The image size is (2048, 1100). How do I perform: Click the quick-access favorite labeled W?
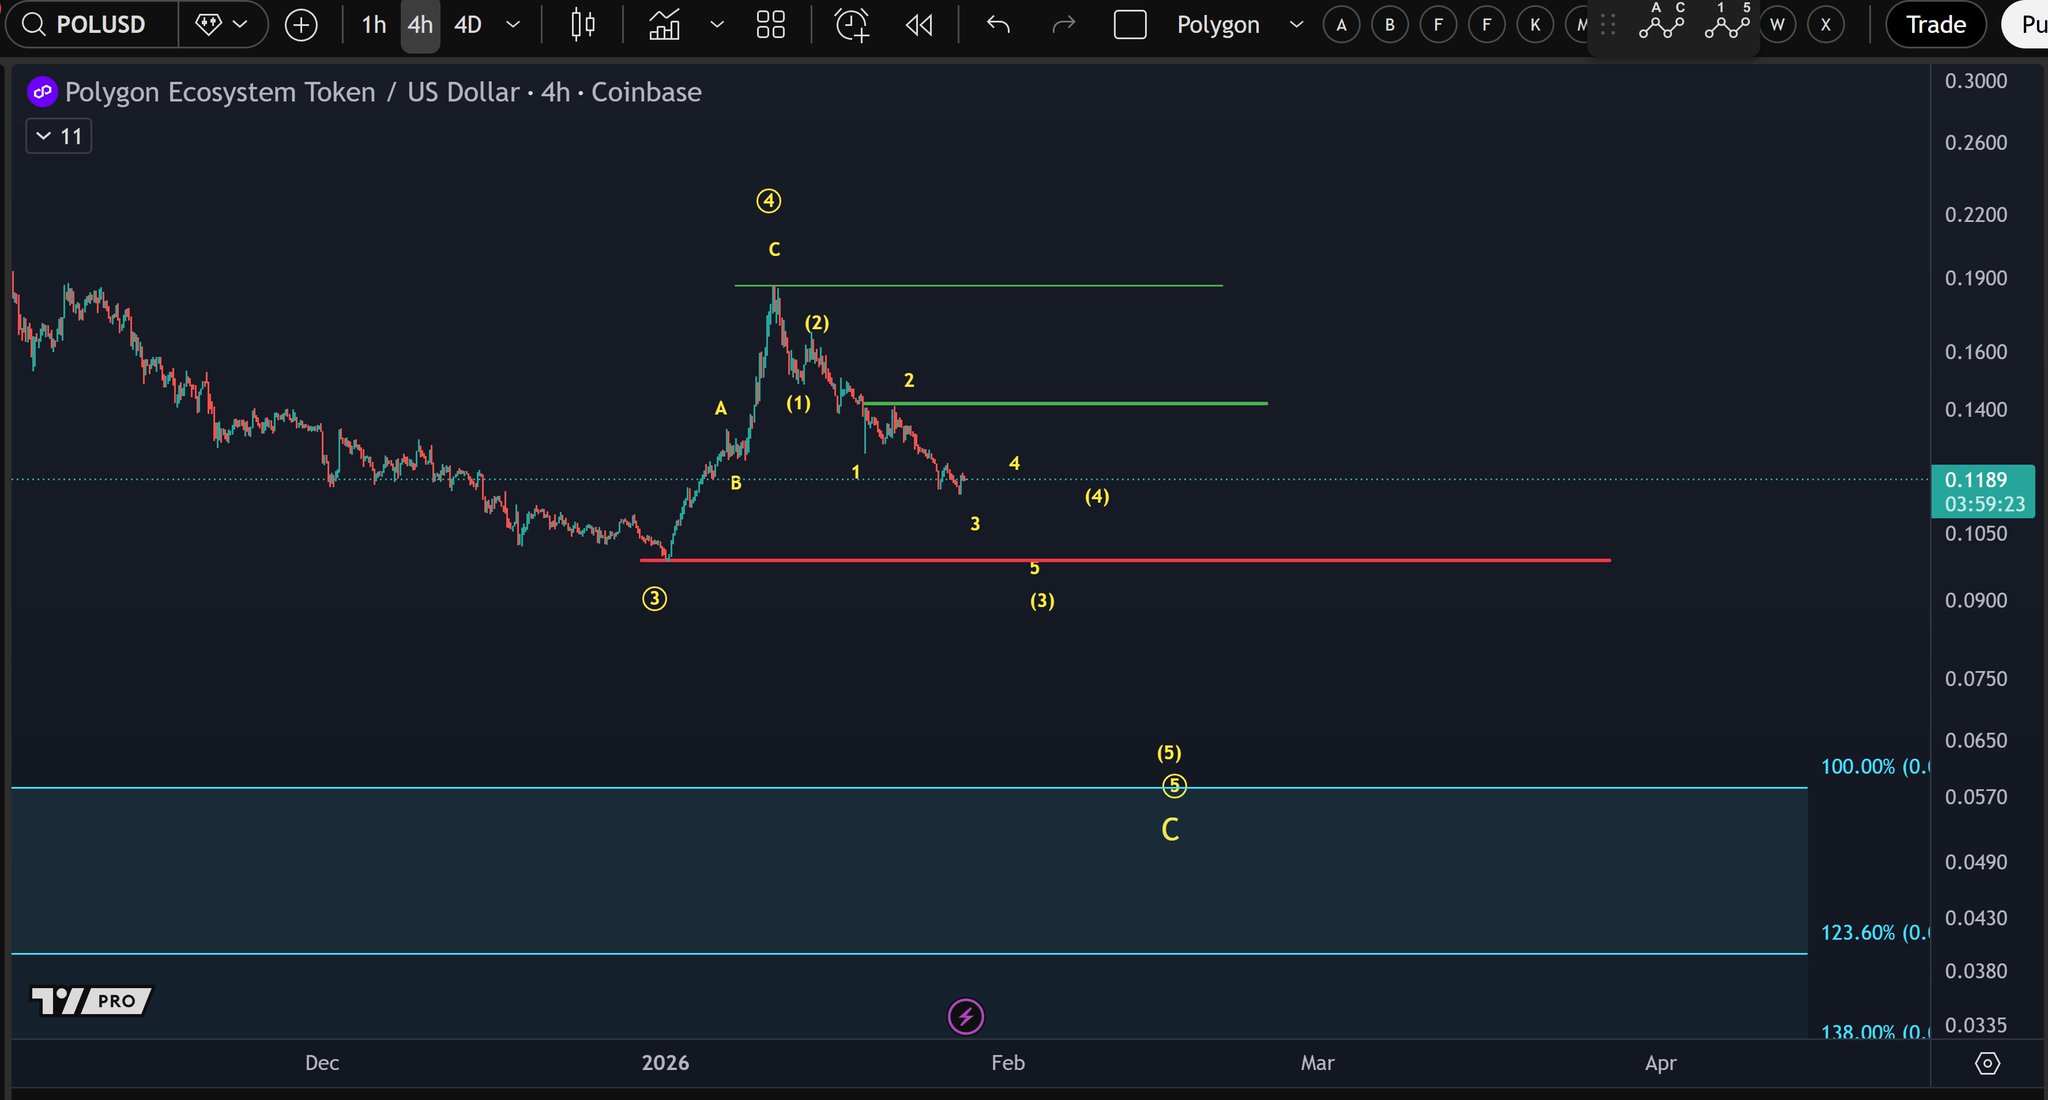[x=1777, y=25]
